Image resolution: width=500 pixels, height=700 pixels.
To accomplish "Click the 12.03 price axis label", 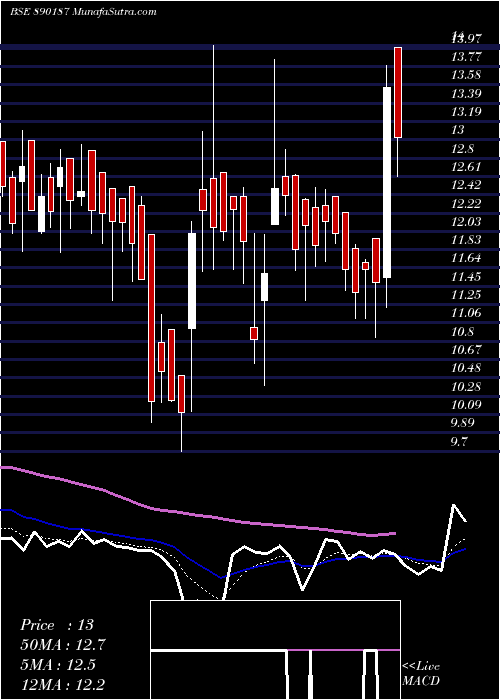I will (467, 222).
